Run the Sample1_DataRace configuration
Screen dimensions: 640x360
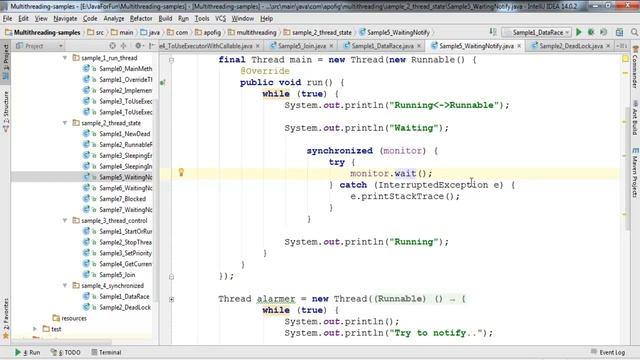tap(578, 32)
